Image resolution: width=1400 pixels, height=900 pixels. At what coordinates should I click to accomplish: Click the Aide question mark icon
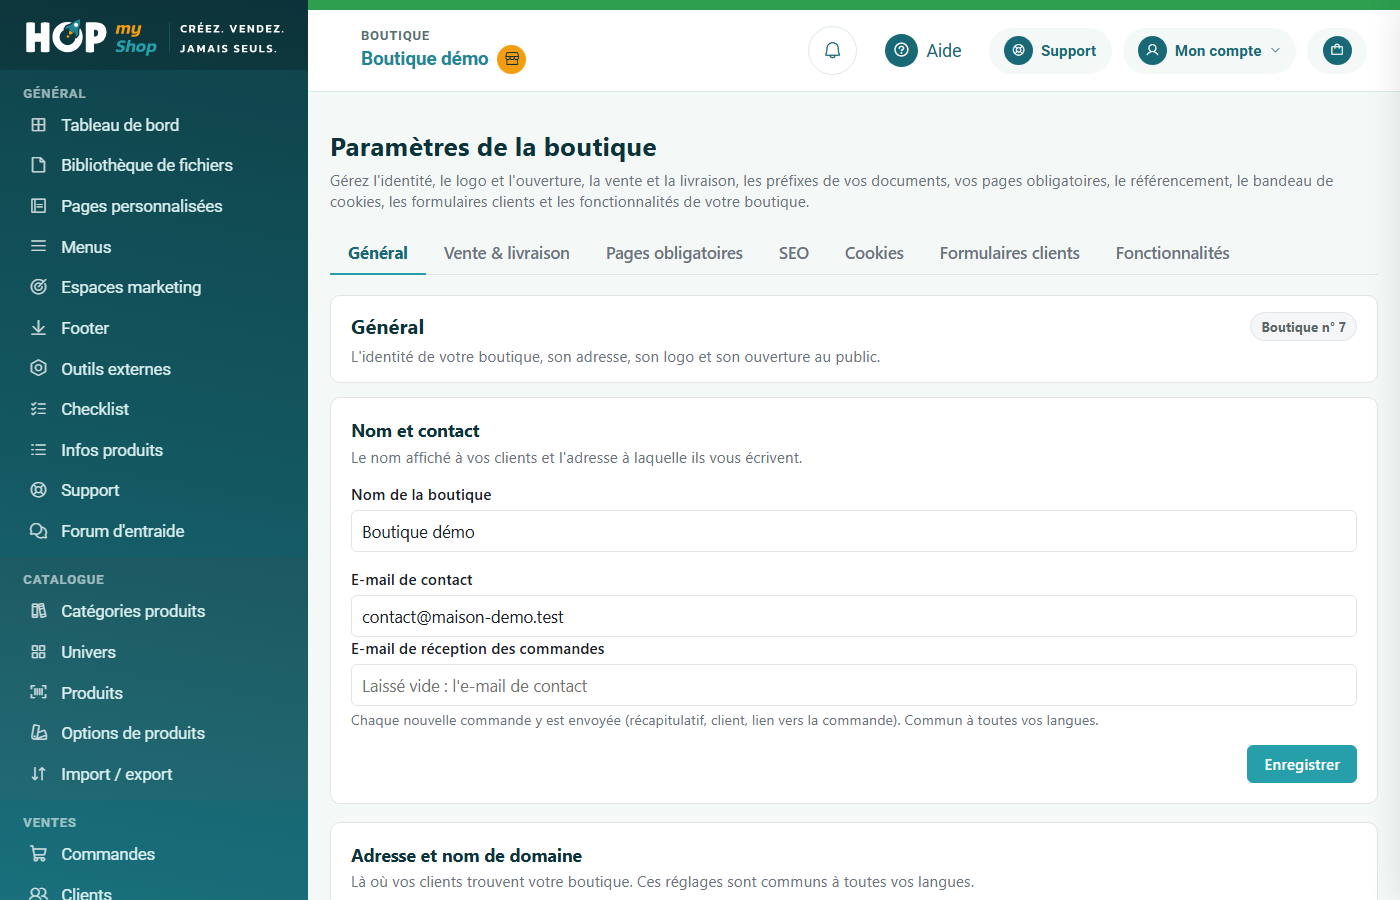click(x=901, y=50)
